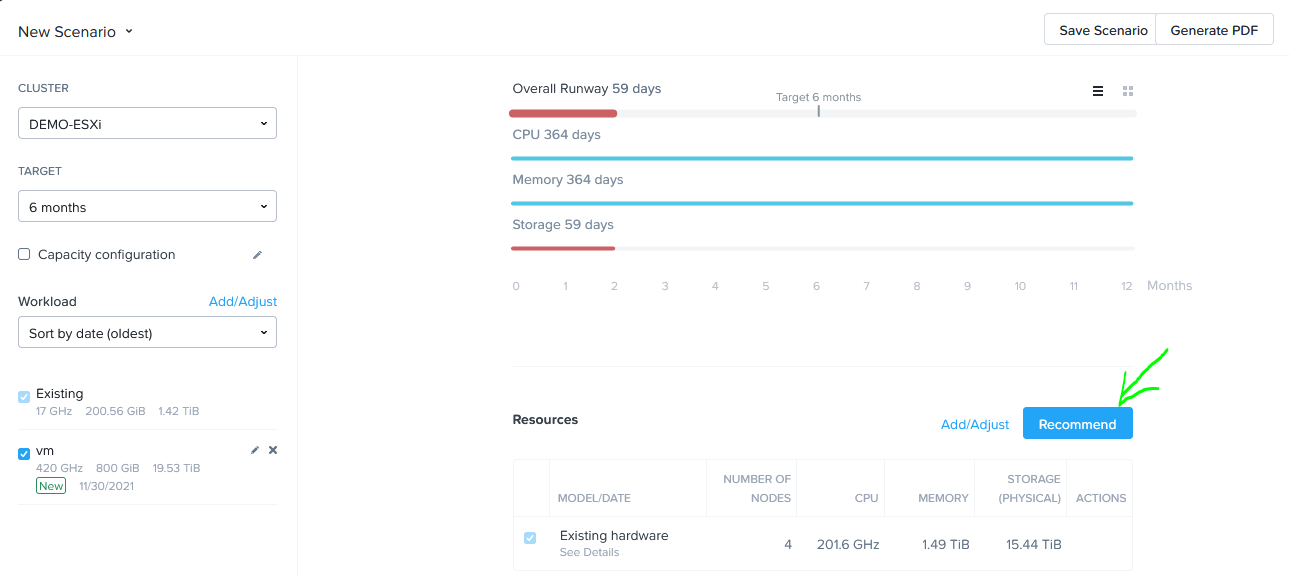Open the New Scenario dropdown
1289x576 pixels.
tap(76, 31)
